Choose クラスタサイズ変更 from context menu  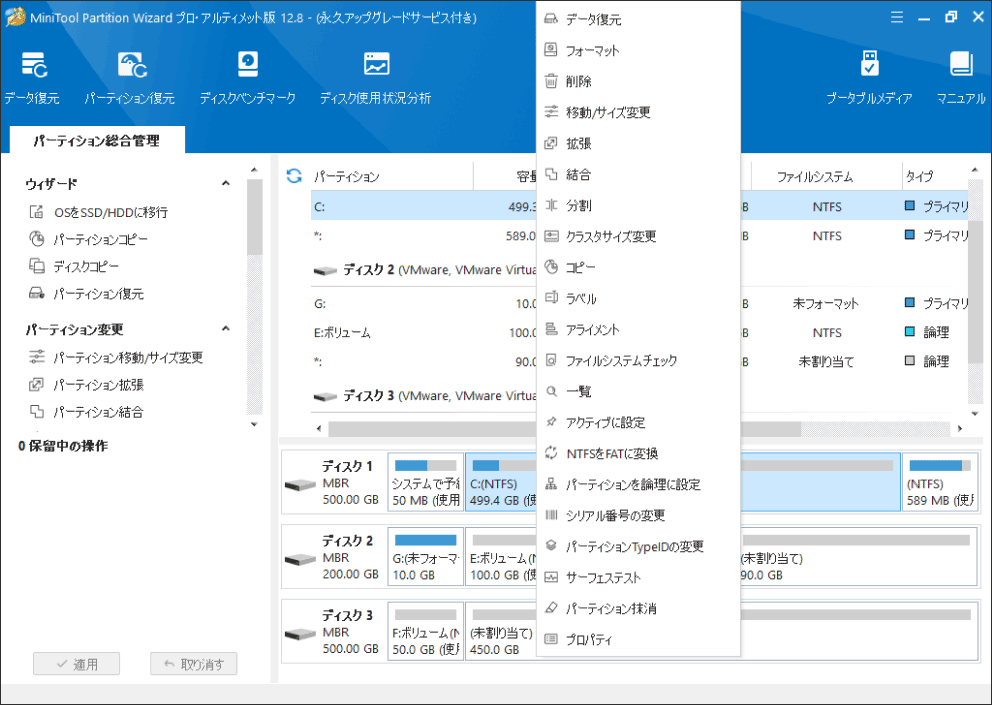tap(638, 236)
